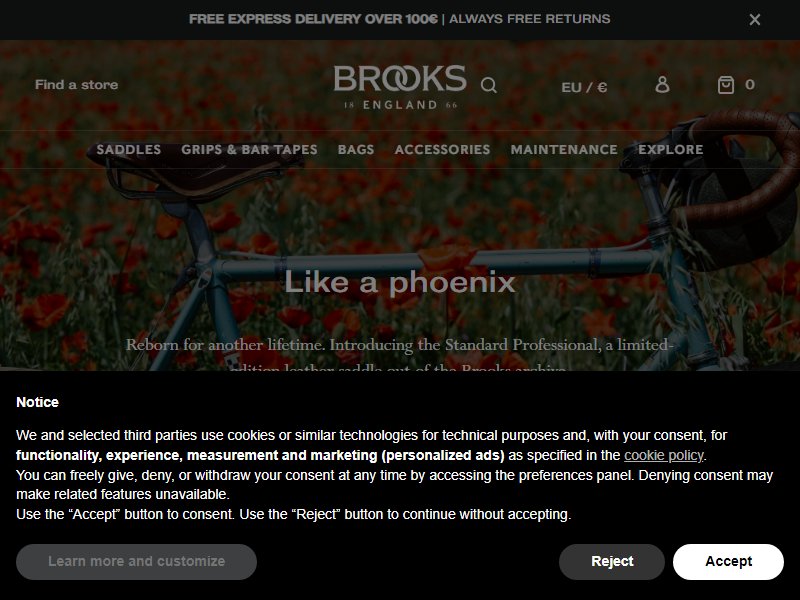This screenshot has height=600, width=800.
Task: Click the Standard Professional intro text
Action: pyautogui.click(x=399, y=354)
